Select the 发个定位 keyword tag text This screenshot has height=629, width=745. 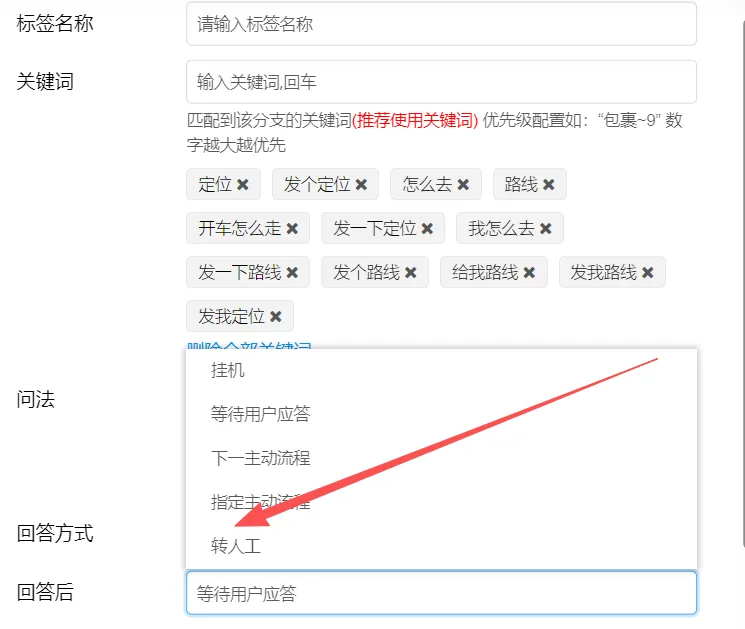click(317, 184)
